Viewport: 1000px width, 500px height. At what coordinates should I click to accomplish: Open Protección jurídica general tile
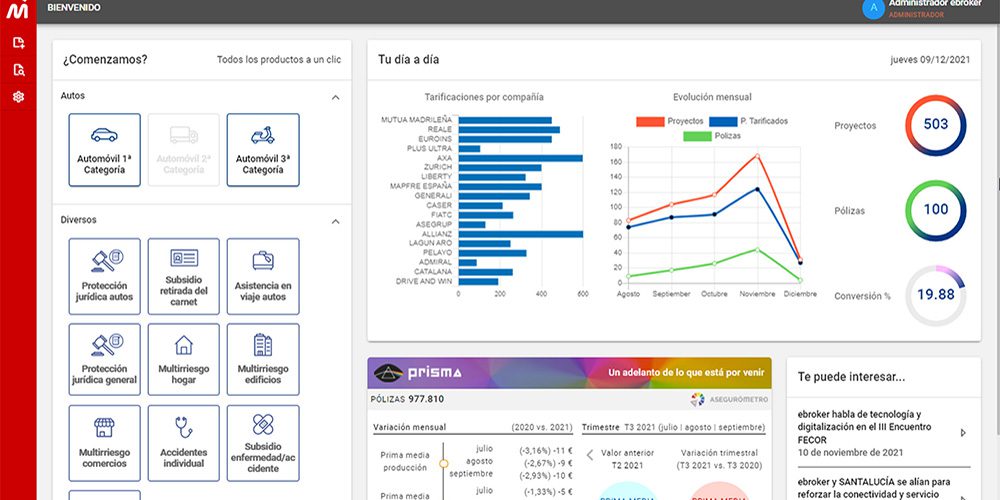click(105, 359)
